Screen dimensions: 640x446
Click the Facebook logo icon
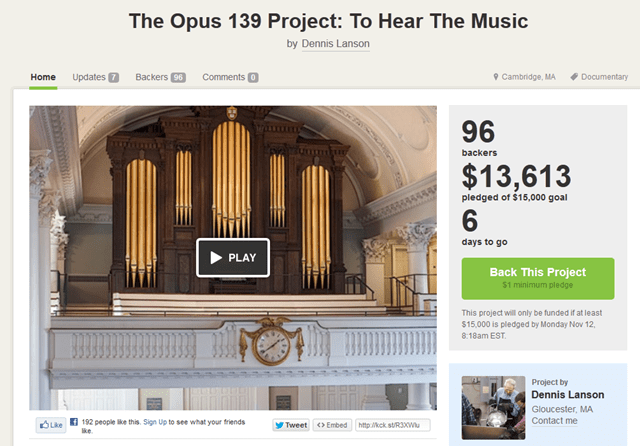click(74, 422)
